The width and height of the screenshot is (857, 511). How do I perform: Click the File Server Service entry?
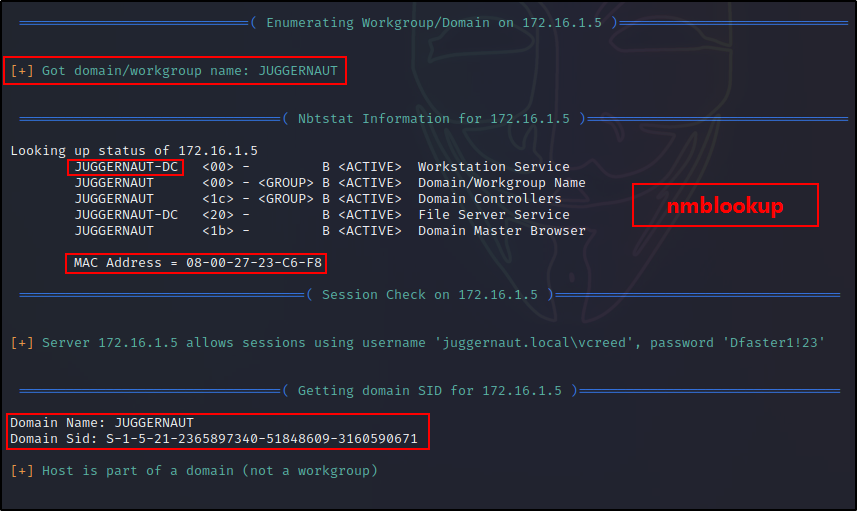tap(494, 215)
